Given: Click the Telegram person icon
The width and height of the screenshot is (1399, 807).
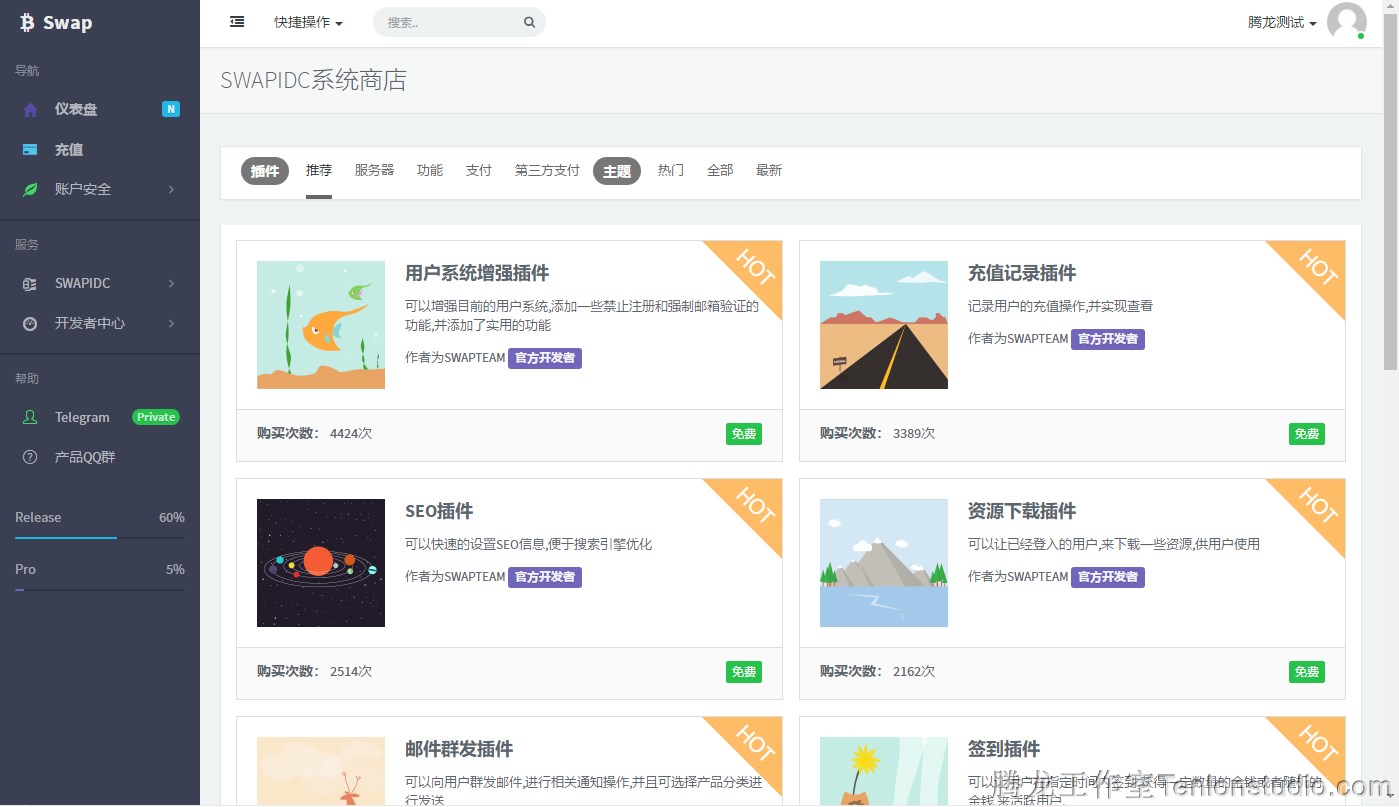Looking at the screenshot, I should pyautogui.click(x=30, y=417).
